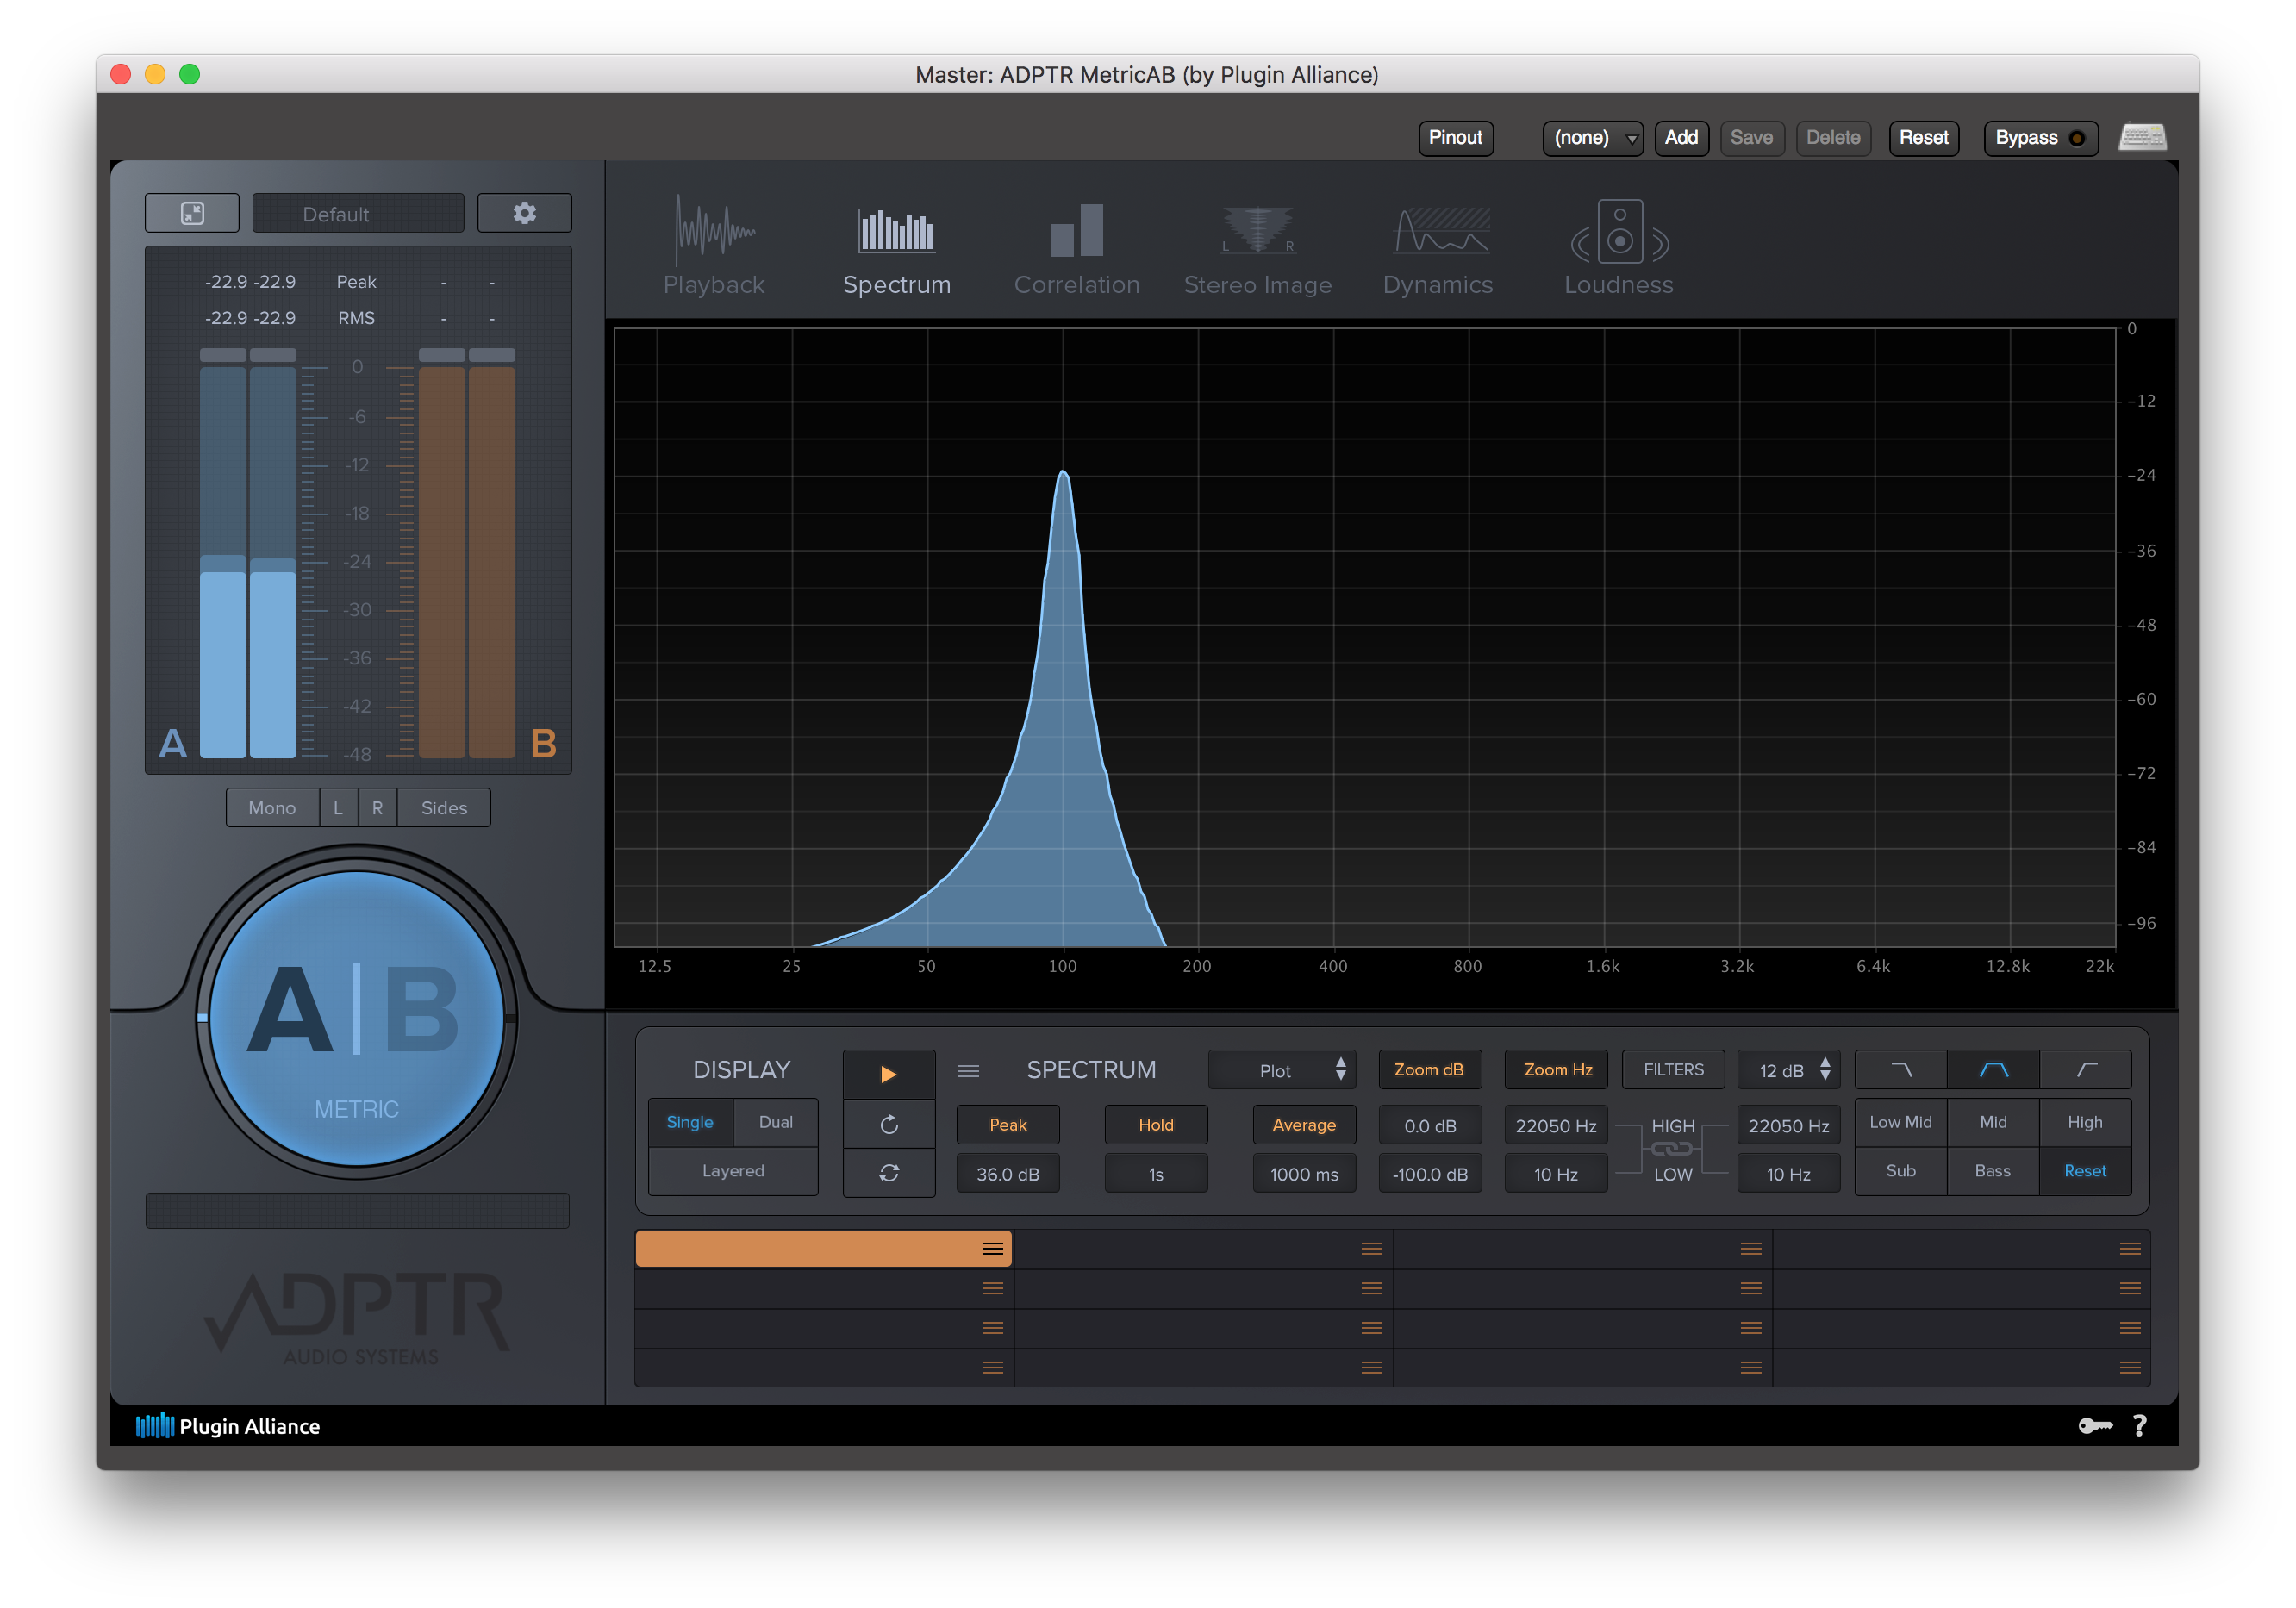
Task: Open the Dynamics view icon
Action: (x=1441, y=231)
